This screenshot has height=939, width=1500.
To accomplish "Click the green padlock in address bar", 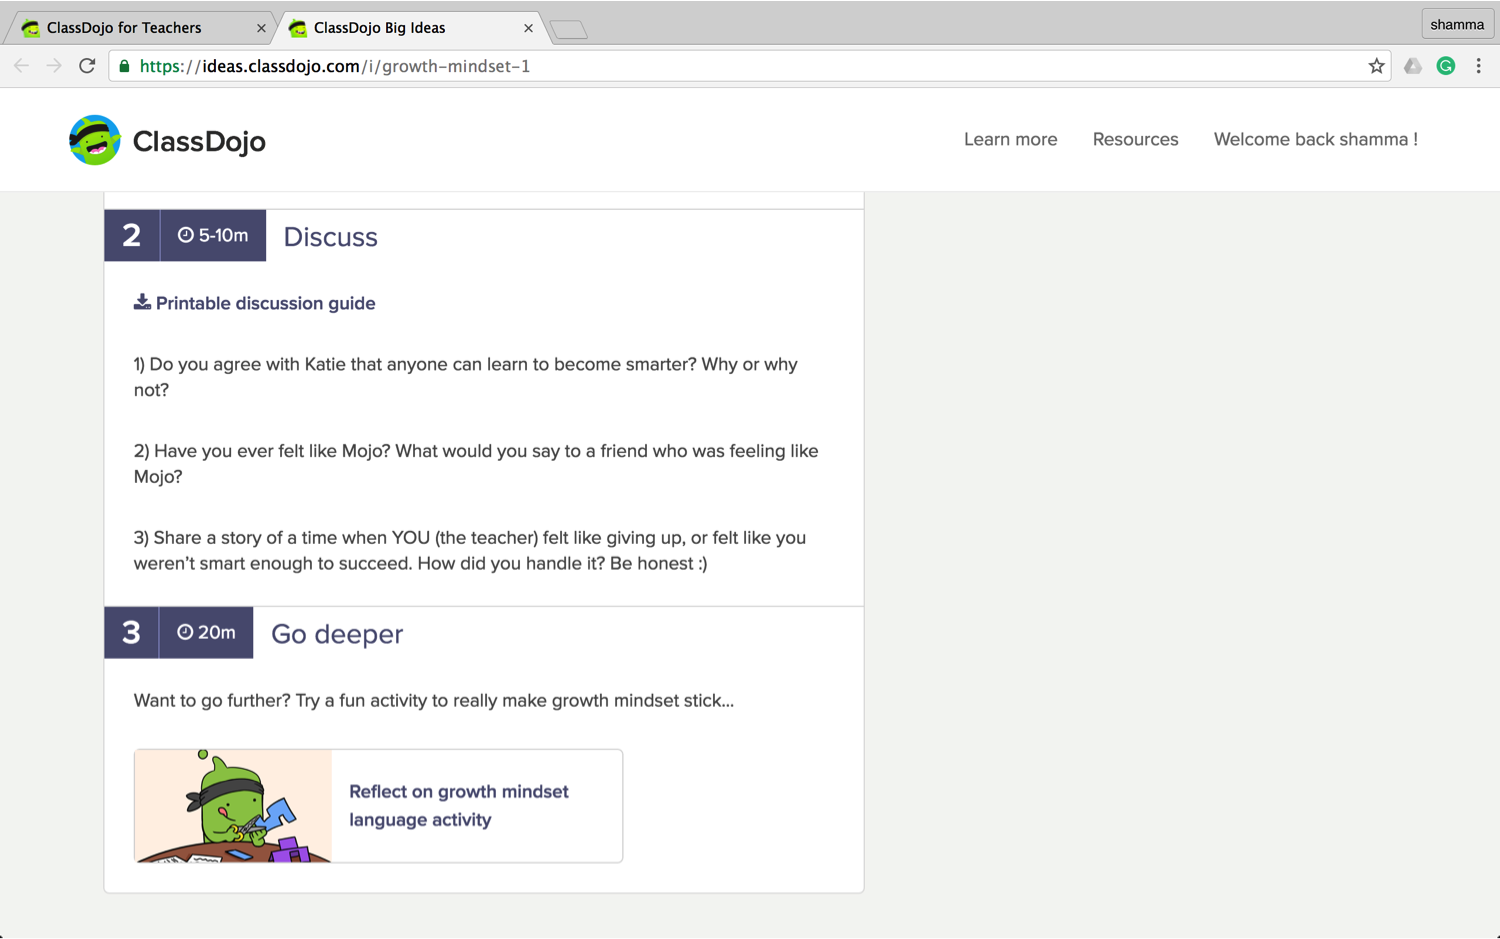I will 124,66.
